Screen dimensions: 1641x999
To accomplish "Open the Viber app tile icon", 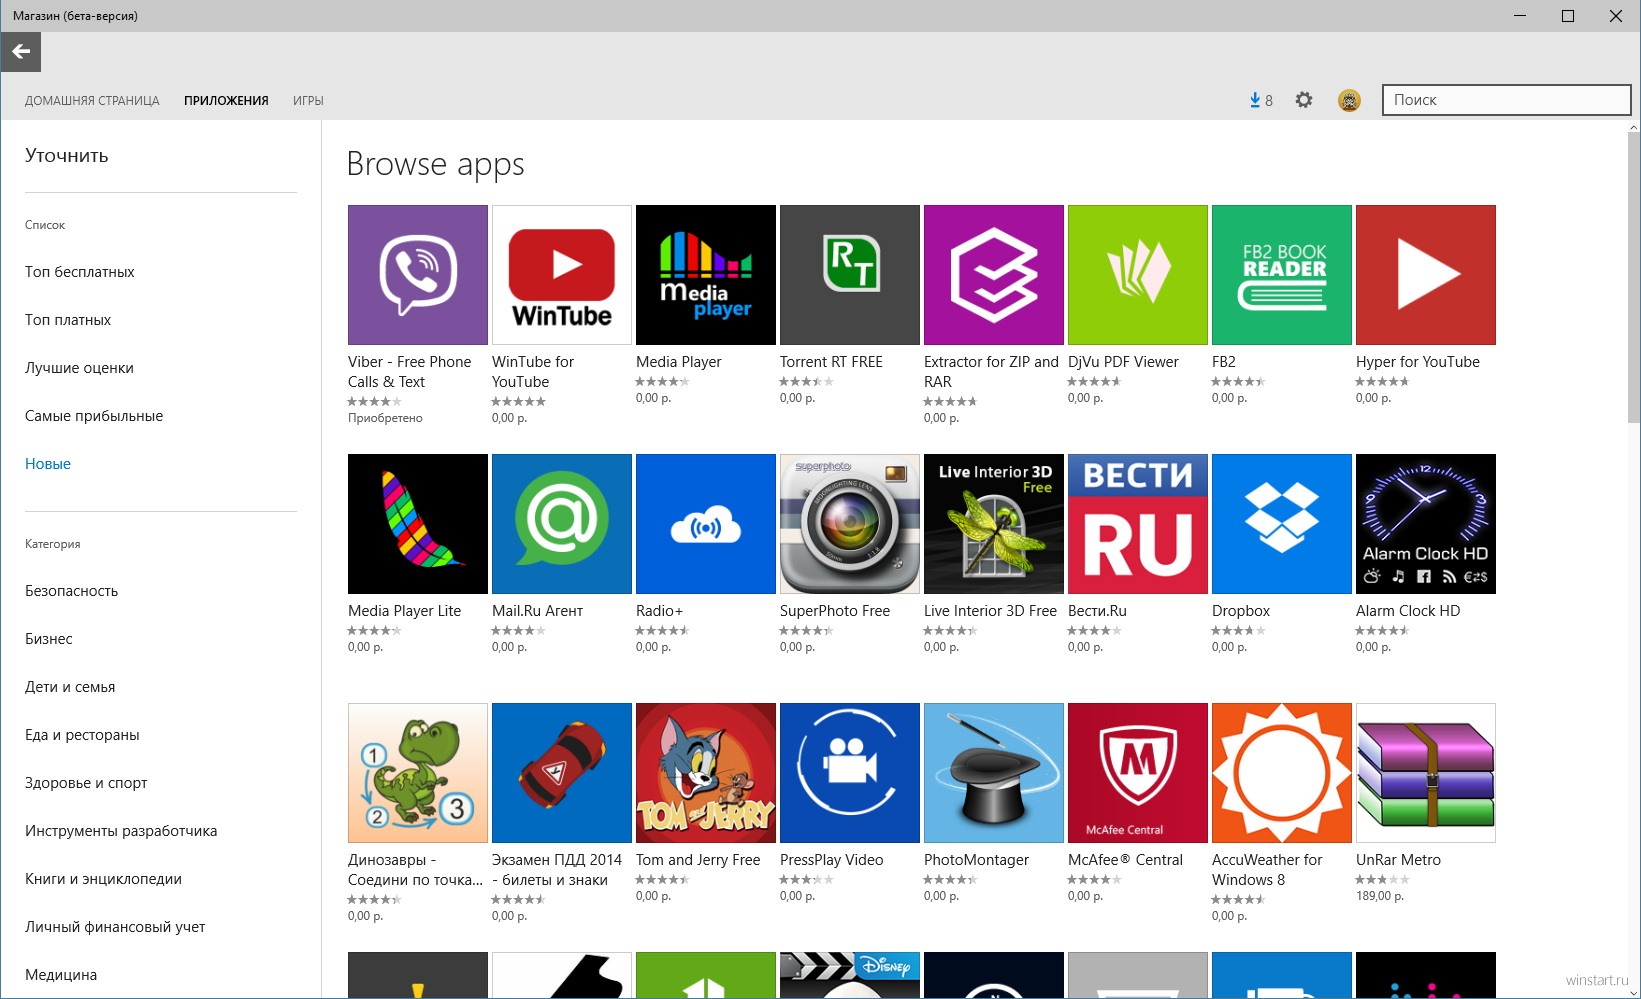I will [418, 275].
